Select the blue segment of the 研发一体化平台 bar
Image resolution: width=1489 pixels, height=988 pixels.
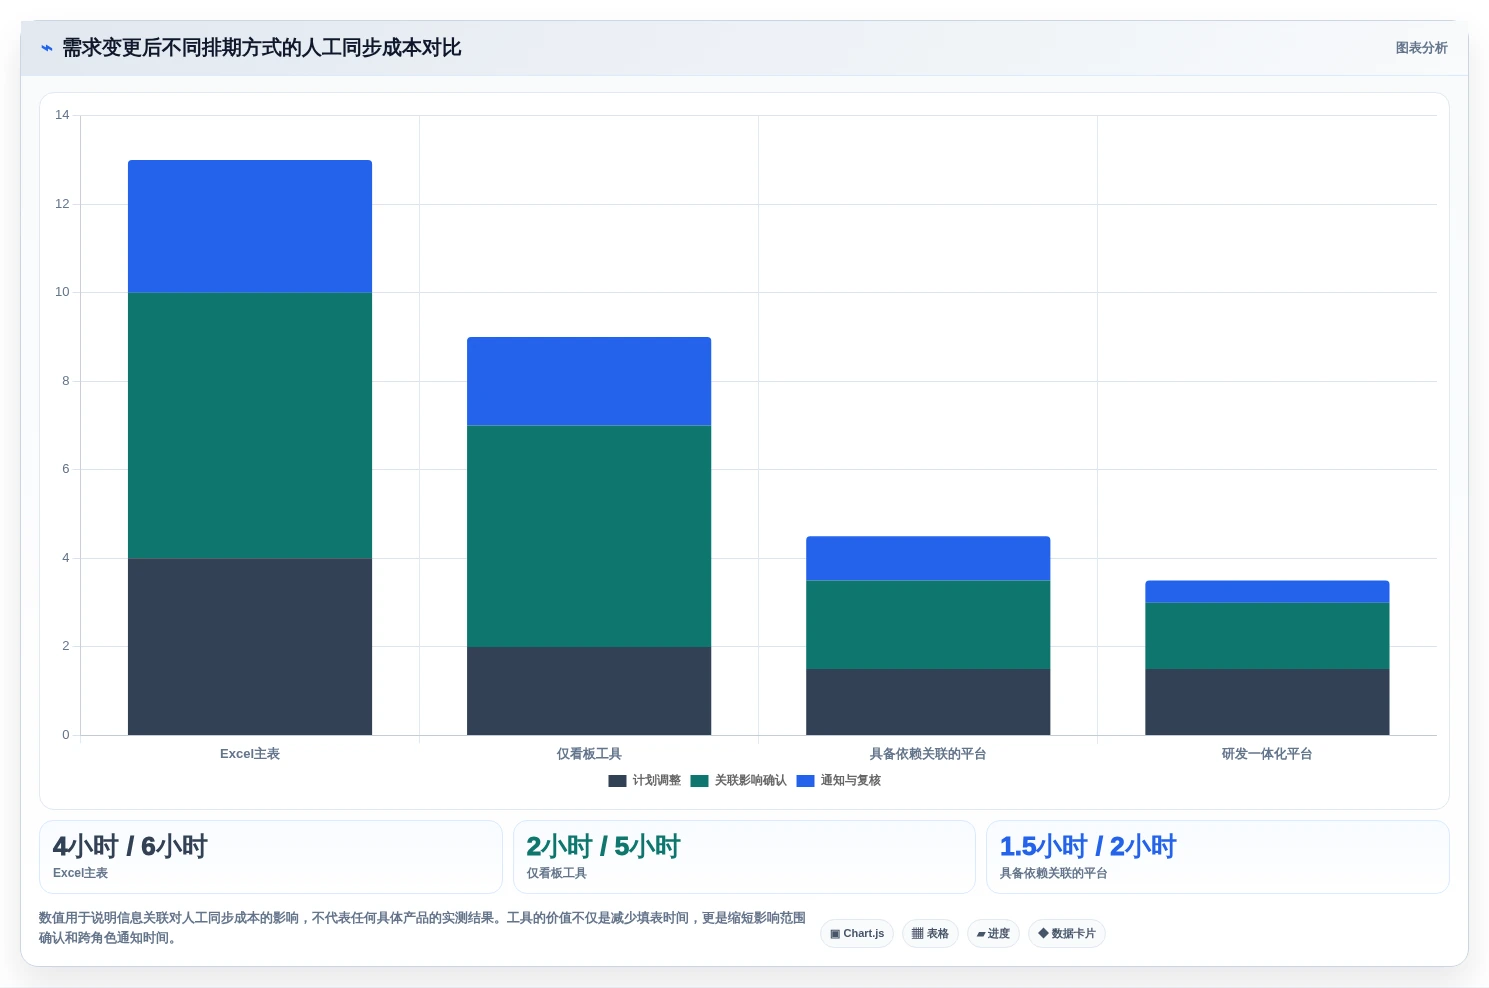pos(1267,591)
